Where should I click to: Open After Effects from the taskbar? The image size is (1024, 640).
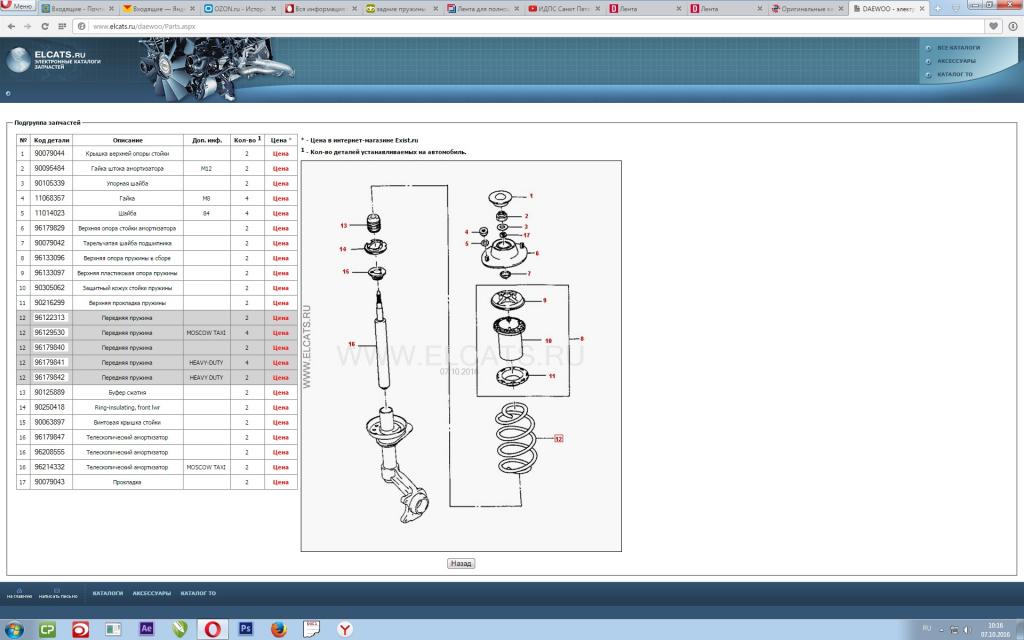146,628
